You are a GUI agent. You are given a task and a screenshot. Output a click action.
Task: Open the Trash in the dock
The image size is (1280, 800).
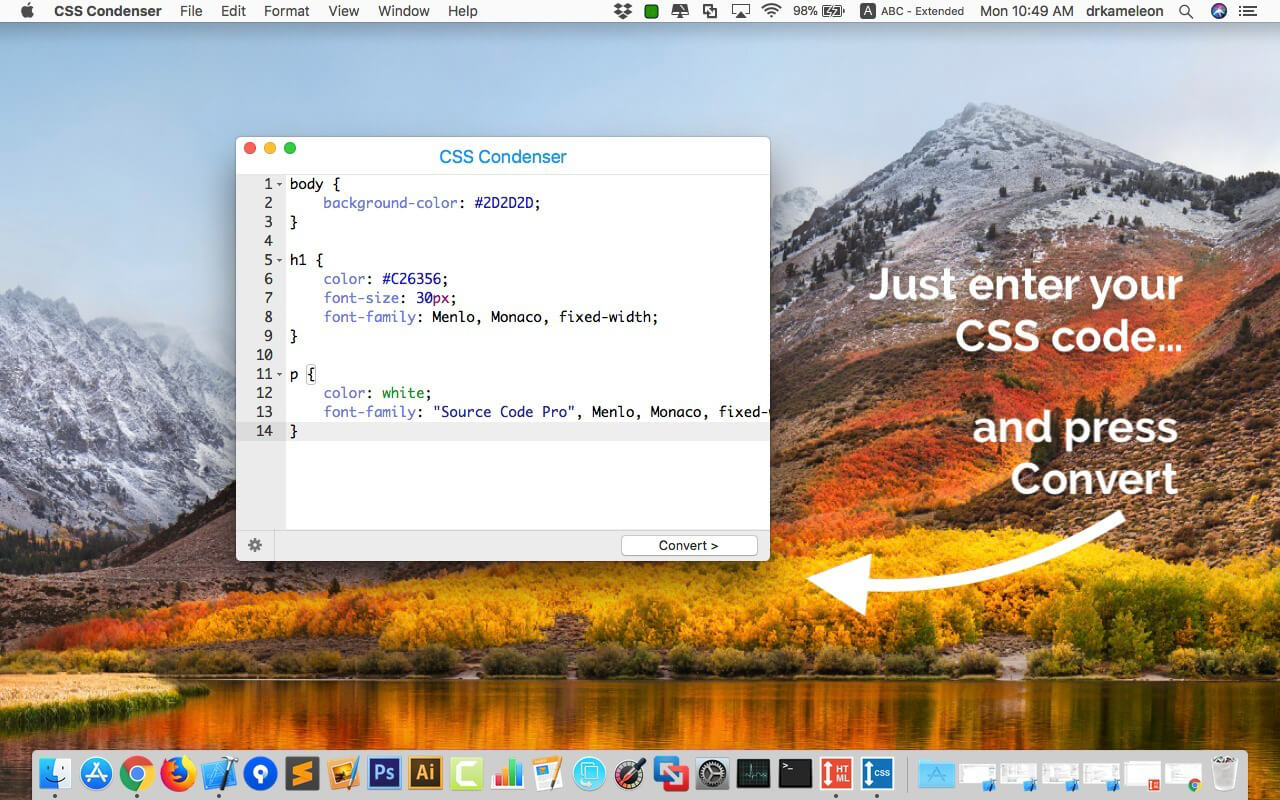[x=1225, y=773]
